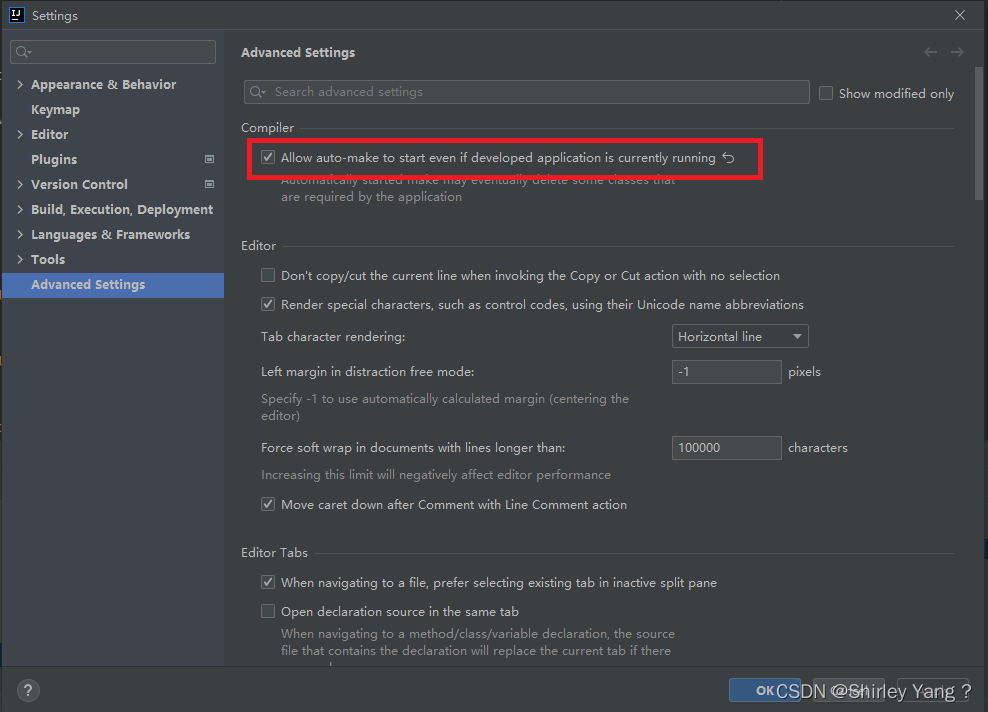Image resolution: width=988 pixels, height=712 pixels.
Task: Open the Tab character rendering dropdown
Action: pos(739,336)
